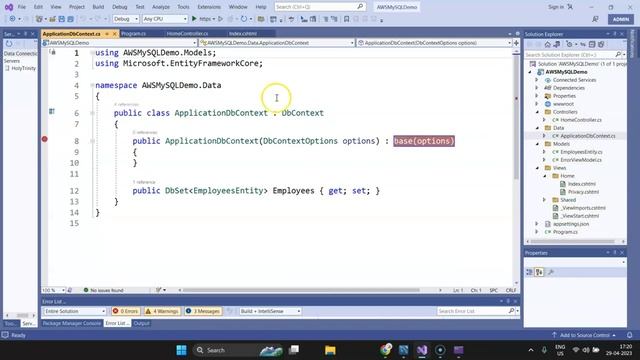Collapse the Models folder
The width and height of the screenshot is (640, 360).
click(537, 144)
